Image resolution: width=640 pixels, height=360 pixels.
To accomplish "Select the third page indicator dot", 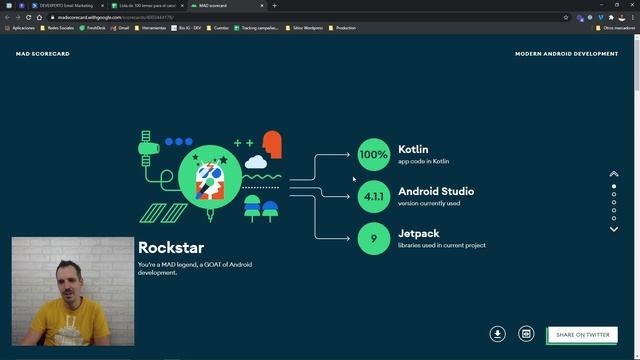I will pyautogui.click(x=614, y=202).
